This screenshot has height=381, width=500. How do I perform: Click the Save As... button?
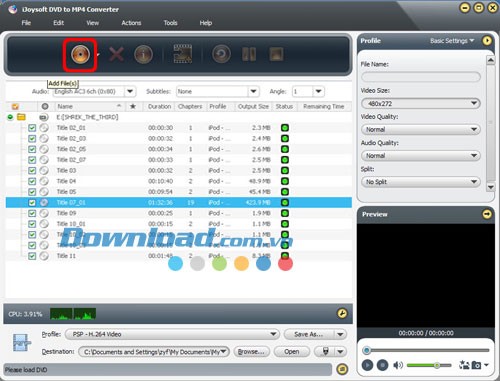(309, 334)
